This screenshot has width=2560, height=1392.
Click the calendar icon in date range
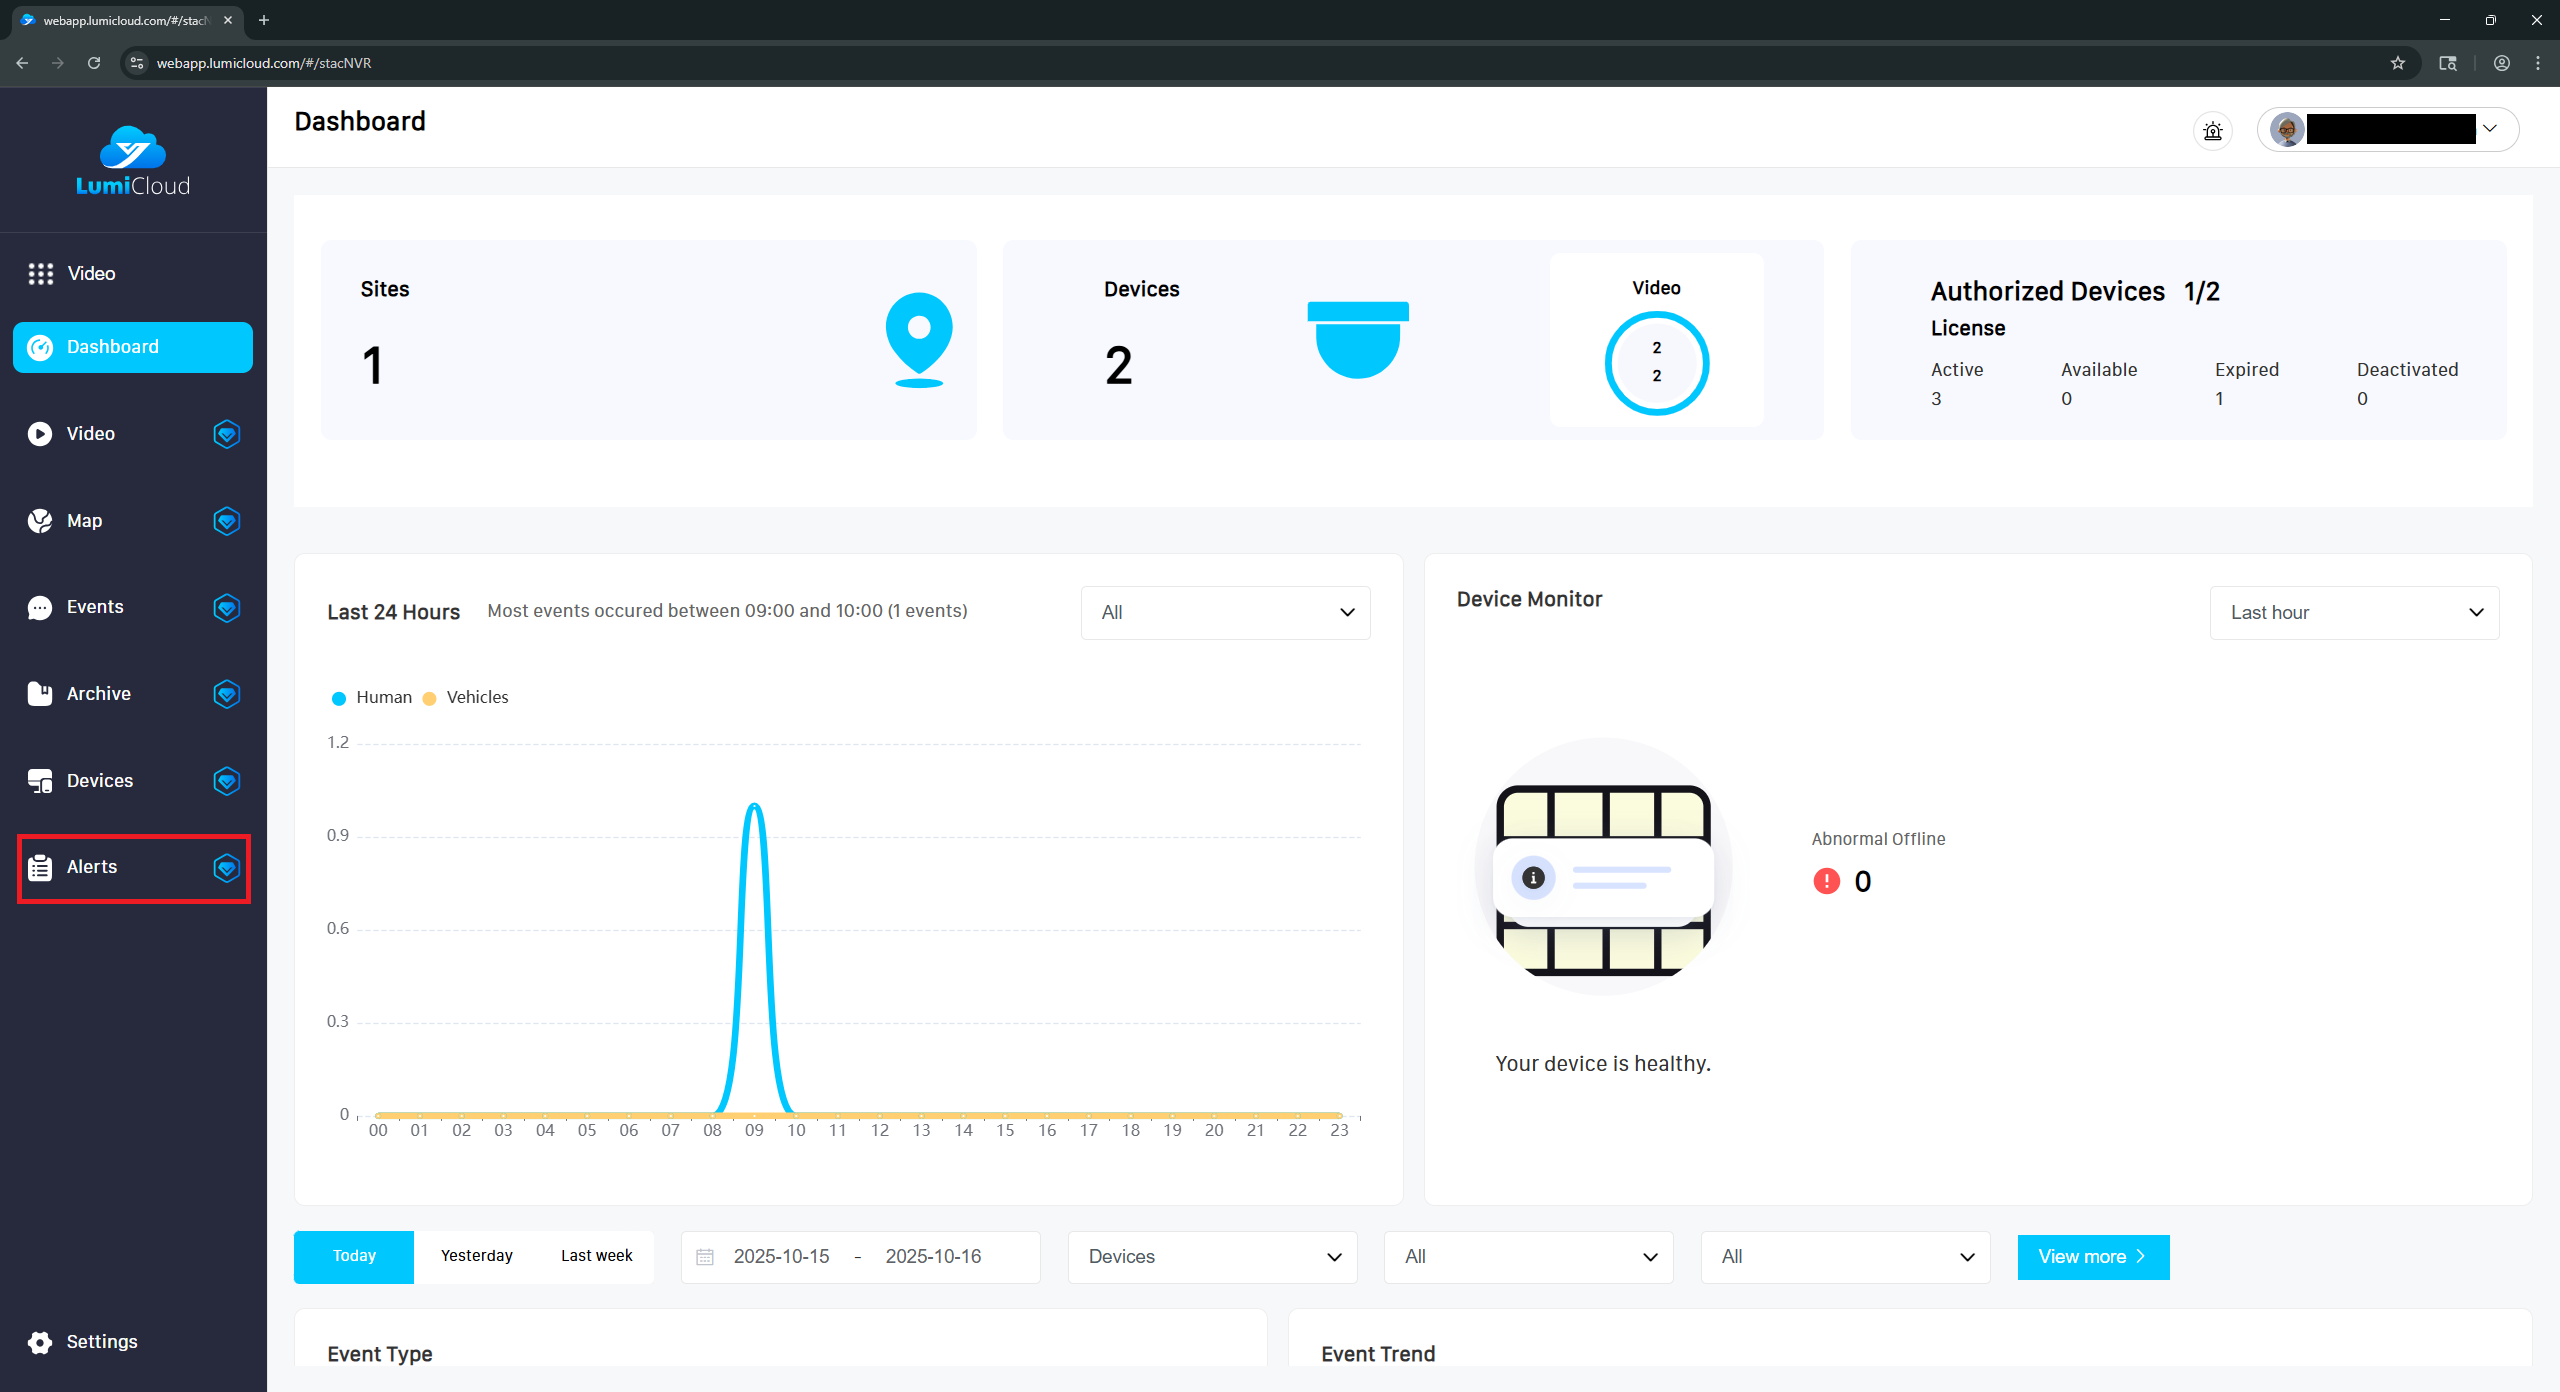tap(705, 1257)
